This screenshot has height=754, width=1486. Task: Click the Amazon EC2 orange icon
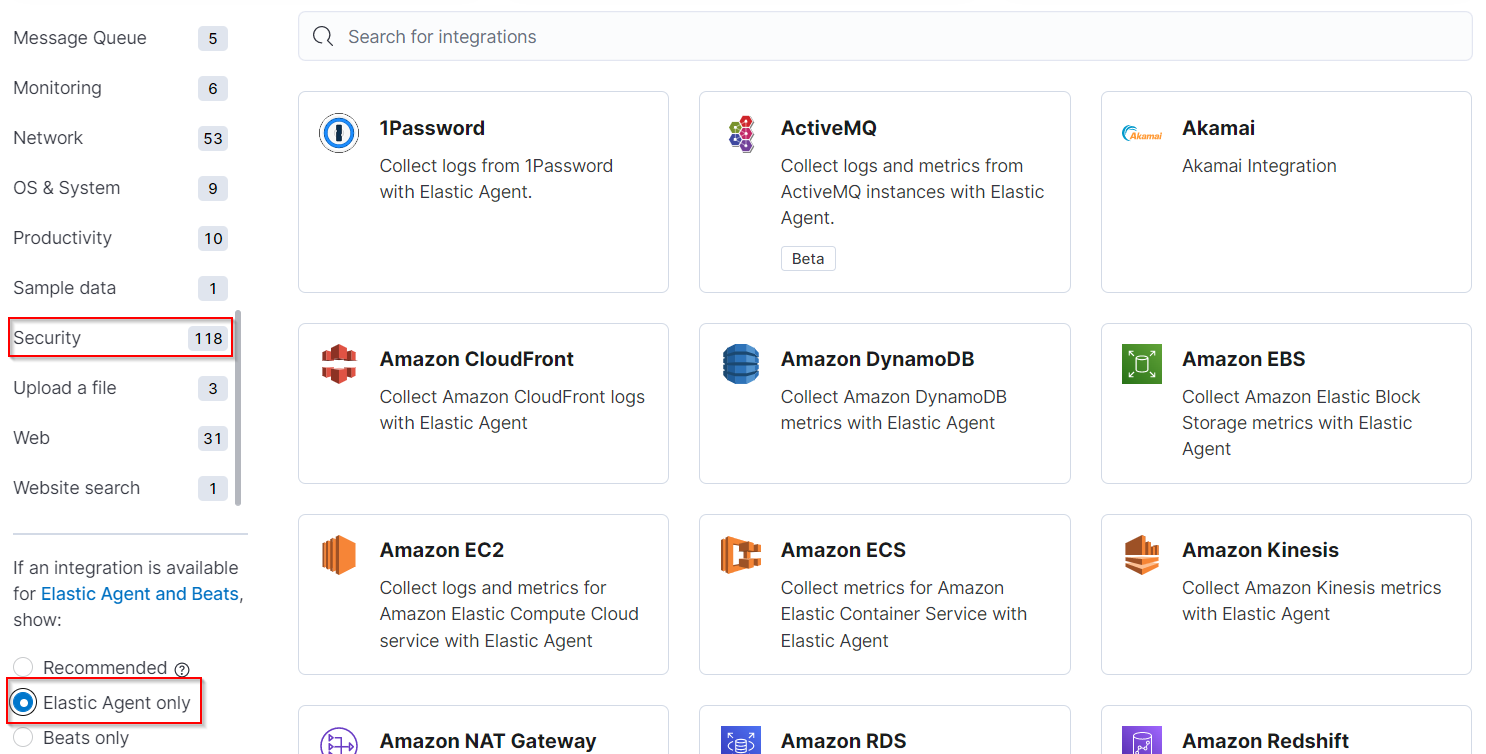(339, 554)
